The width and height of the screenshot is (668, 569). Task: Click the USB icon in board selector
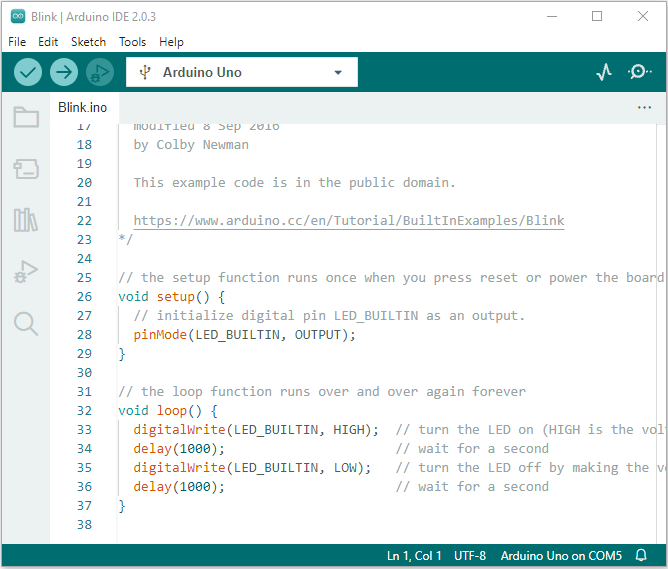pos(145,72)
